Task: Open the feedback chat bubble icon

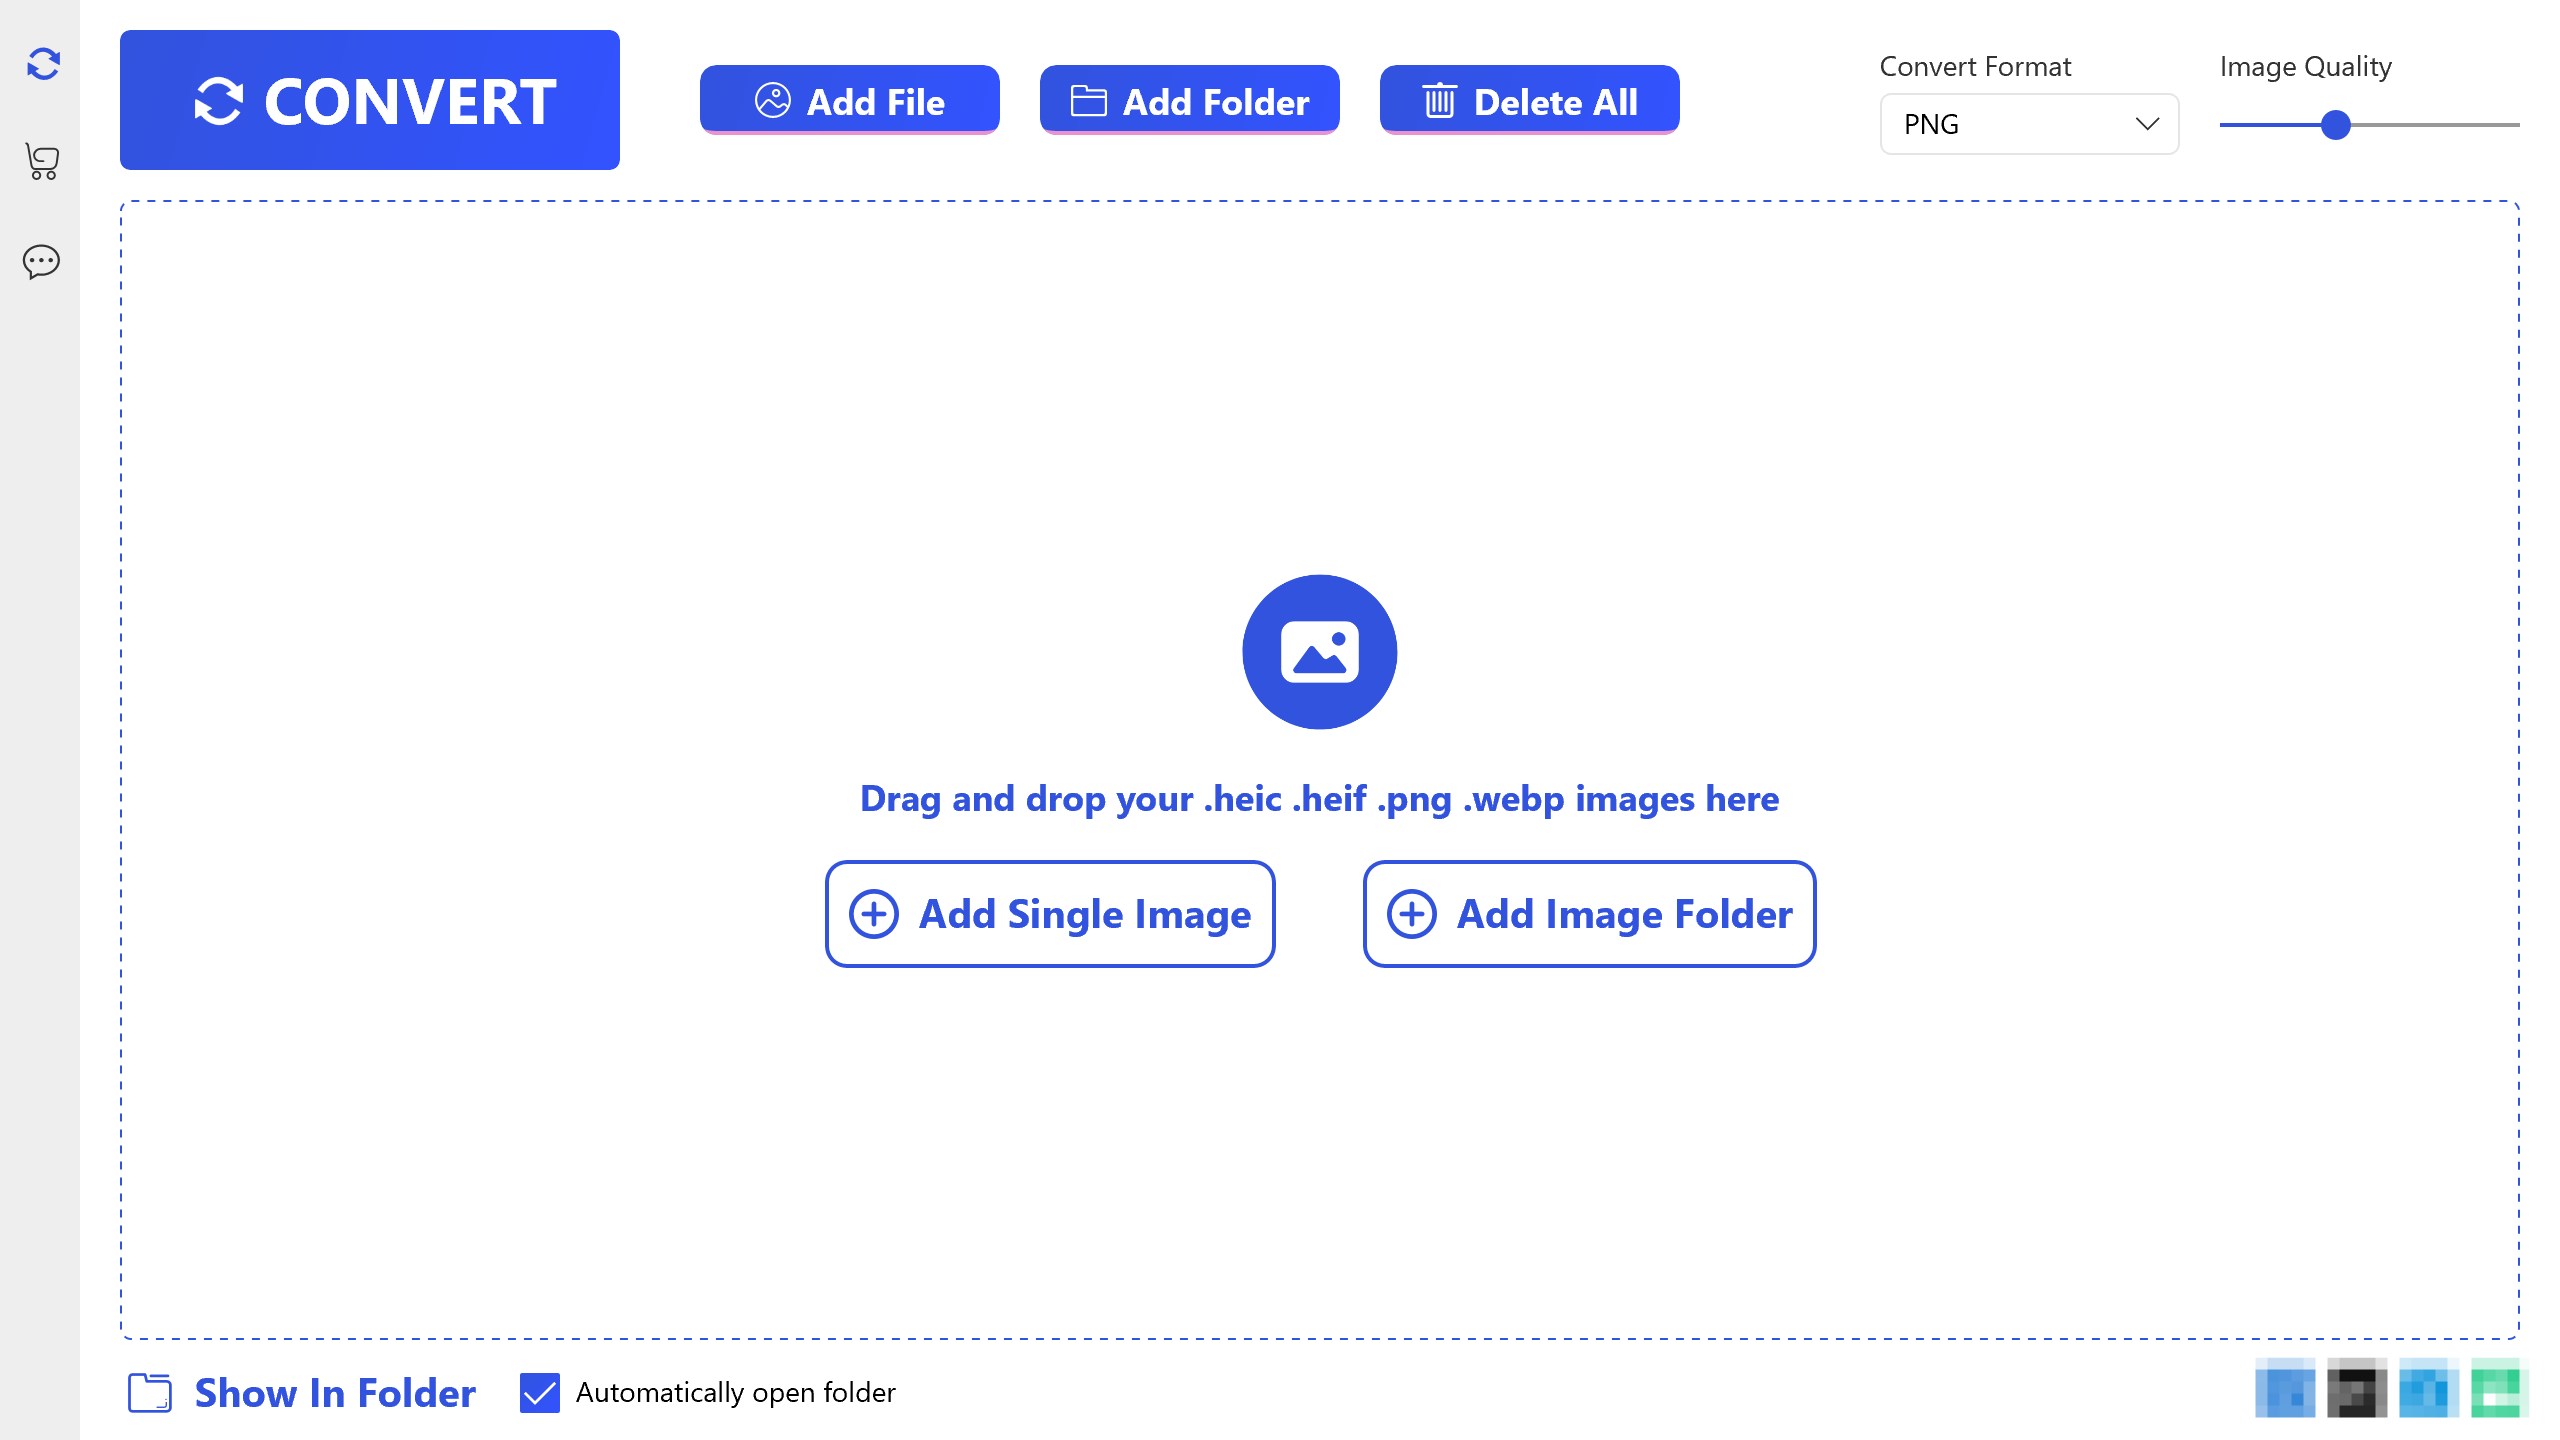Action: 41,262
